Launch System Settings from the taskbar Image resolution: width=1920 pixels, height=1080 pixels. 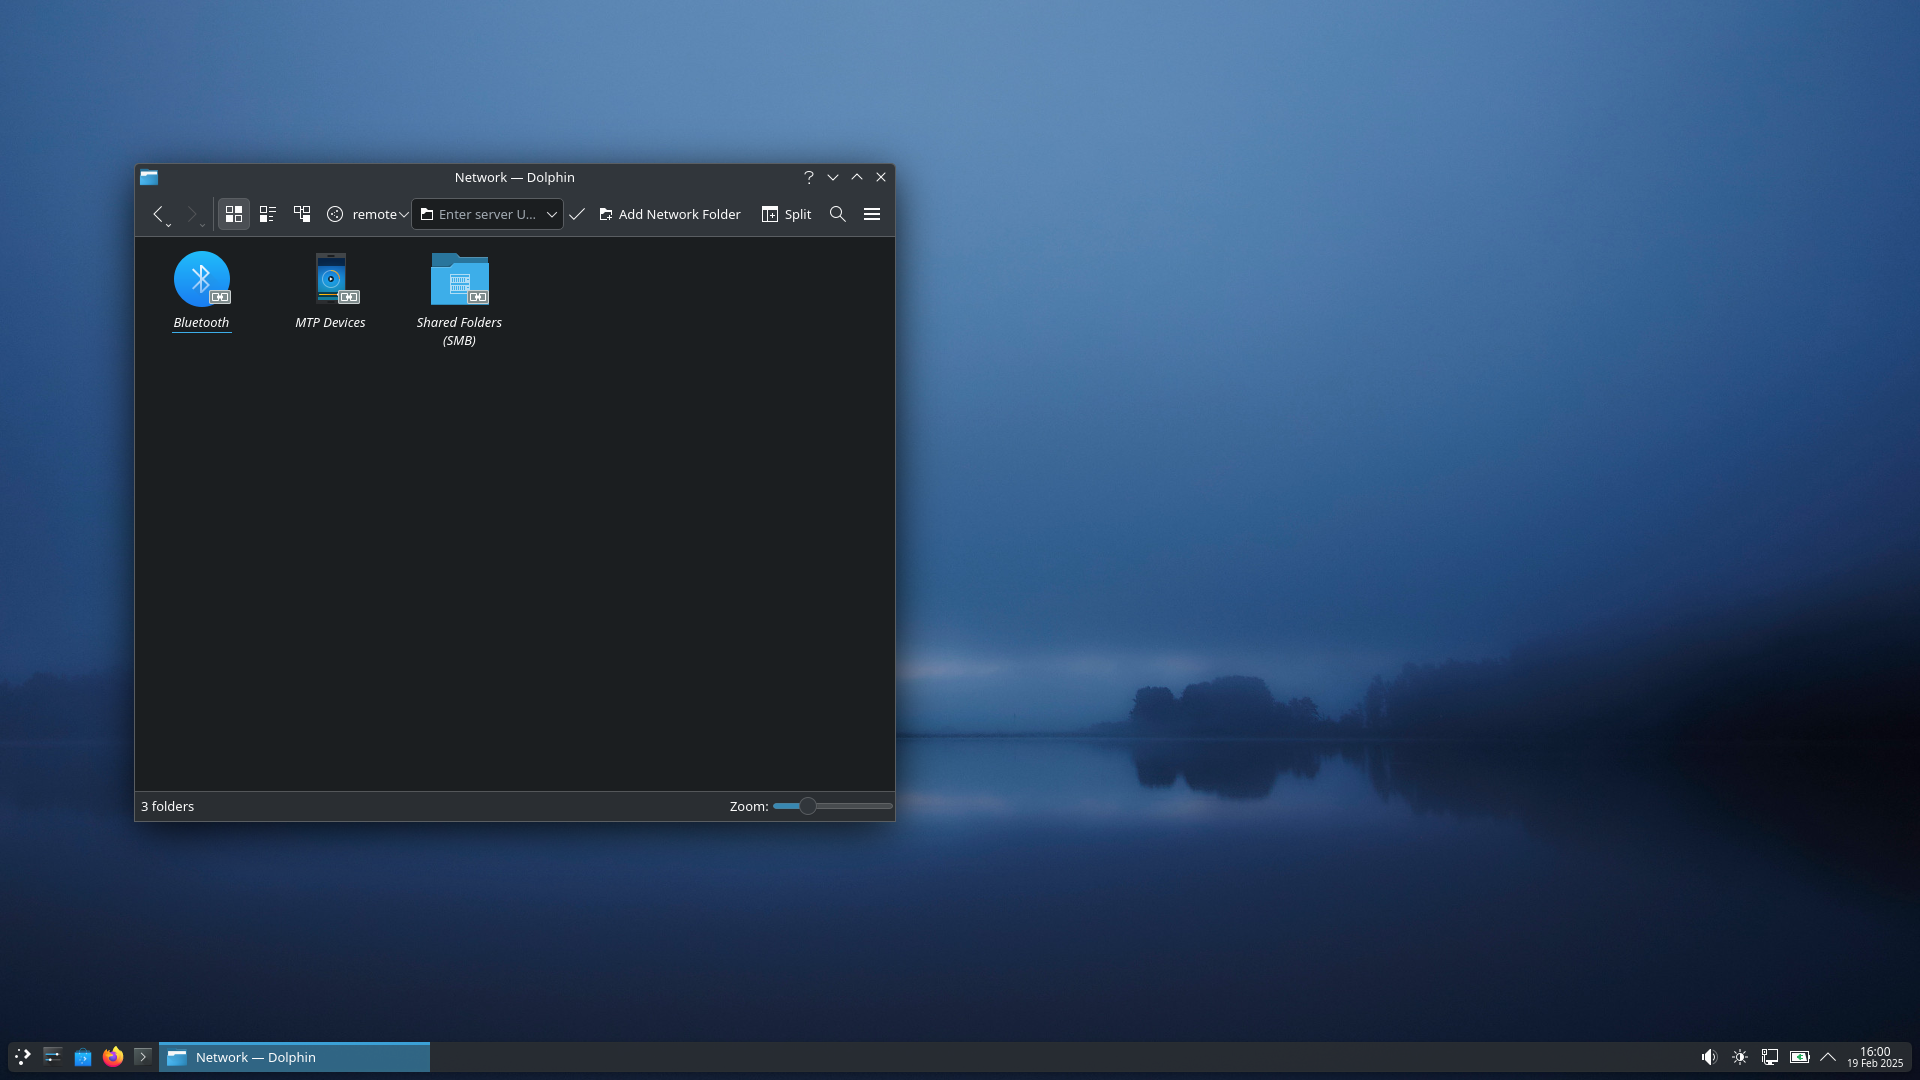pyautogui.click(x=53, y=1057)
